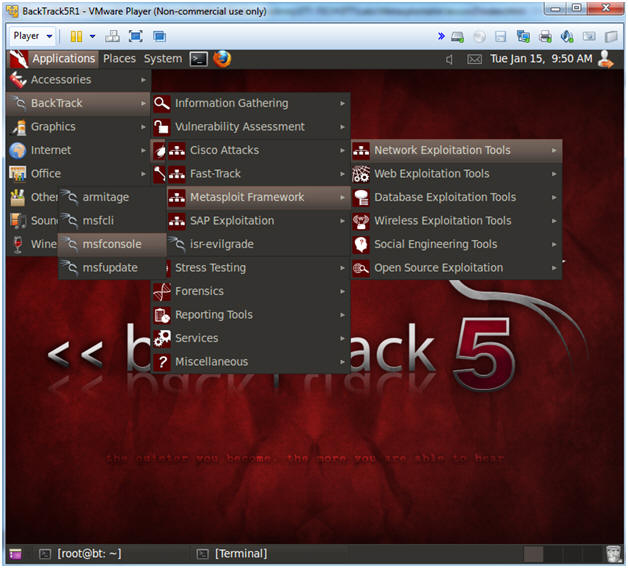Open the Services category
This screenshot has width=628, height=568.
(x=251, y=338)
